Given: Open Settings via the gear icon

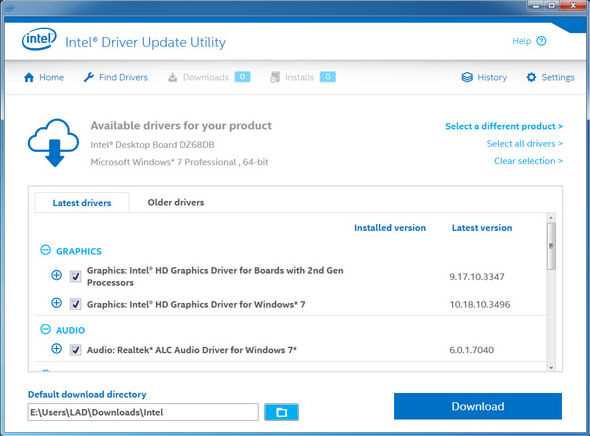Looking at the screenshot, I should click(x=531, y=77).
